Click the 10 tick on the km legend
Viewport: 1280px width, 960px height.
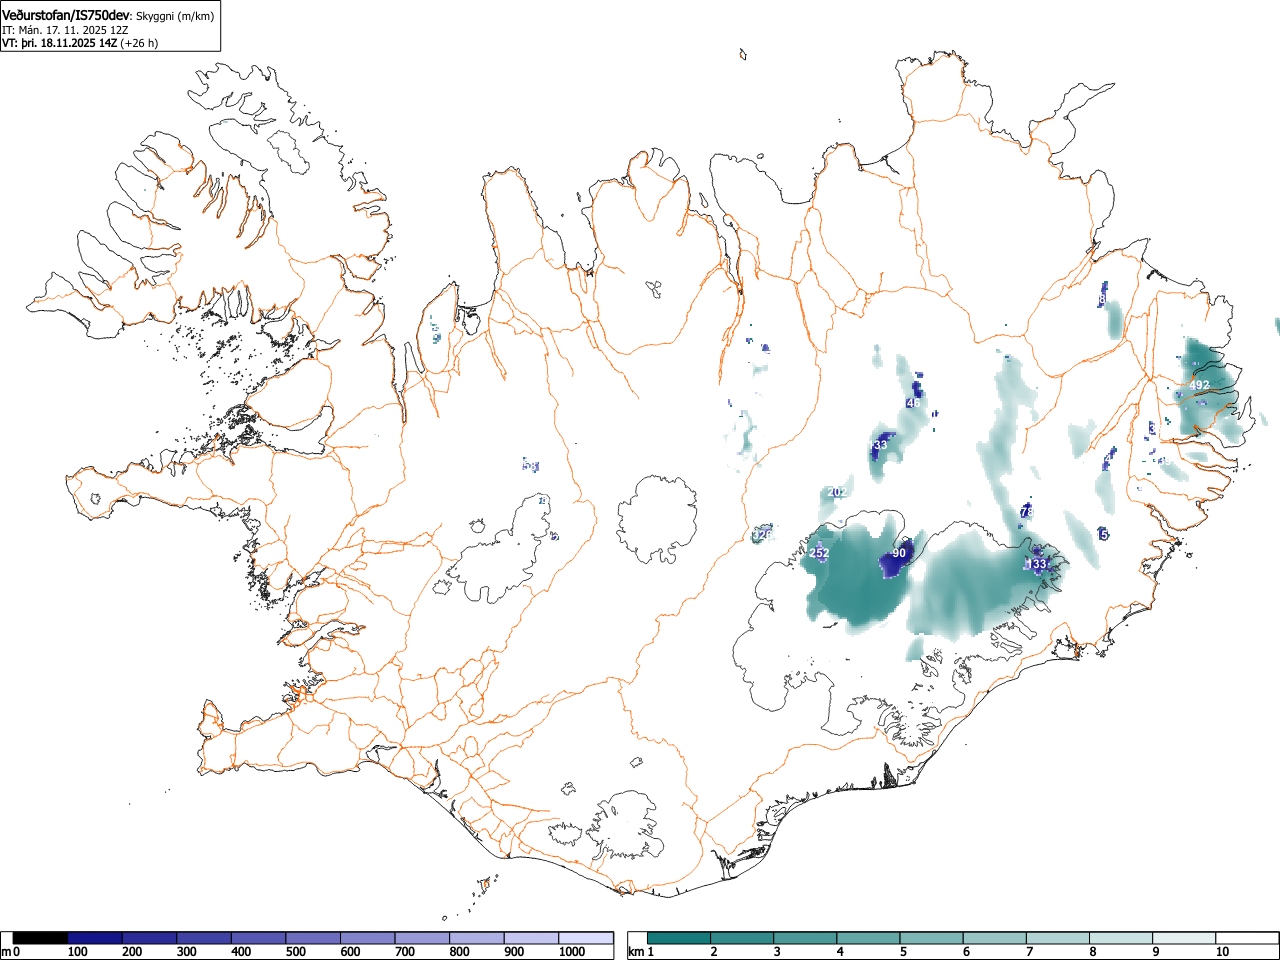pyautogui.click(x=1222, y=952)
